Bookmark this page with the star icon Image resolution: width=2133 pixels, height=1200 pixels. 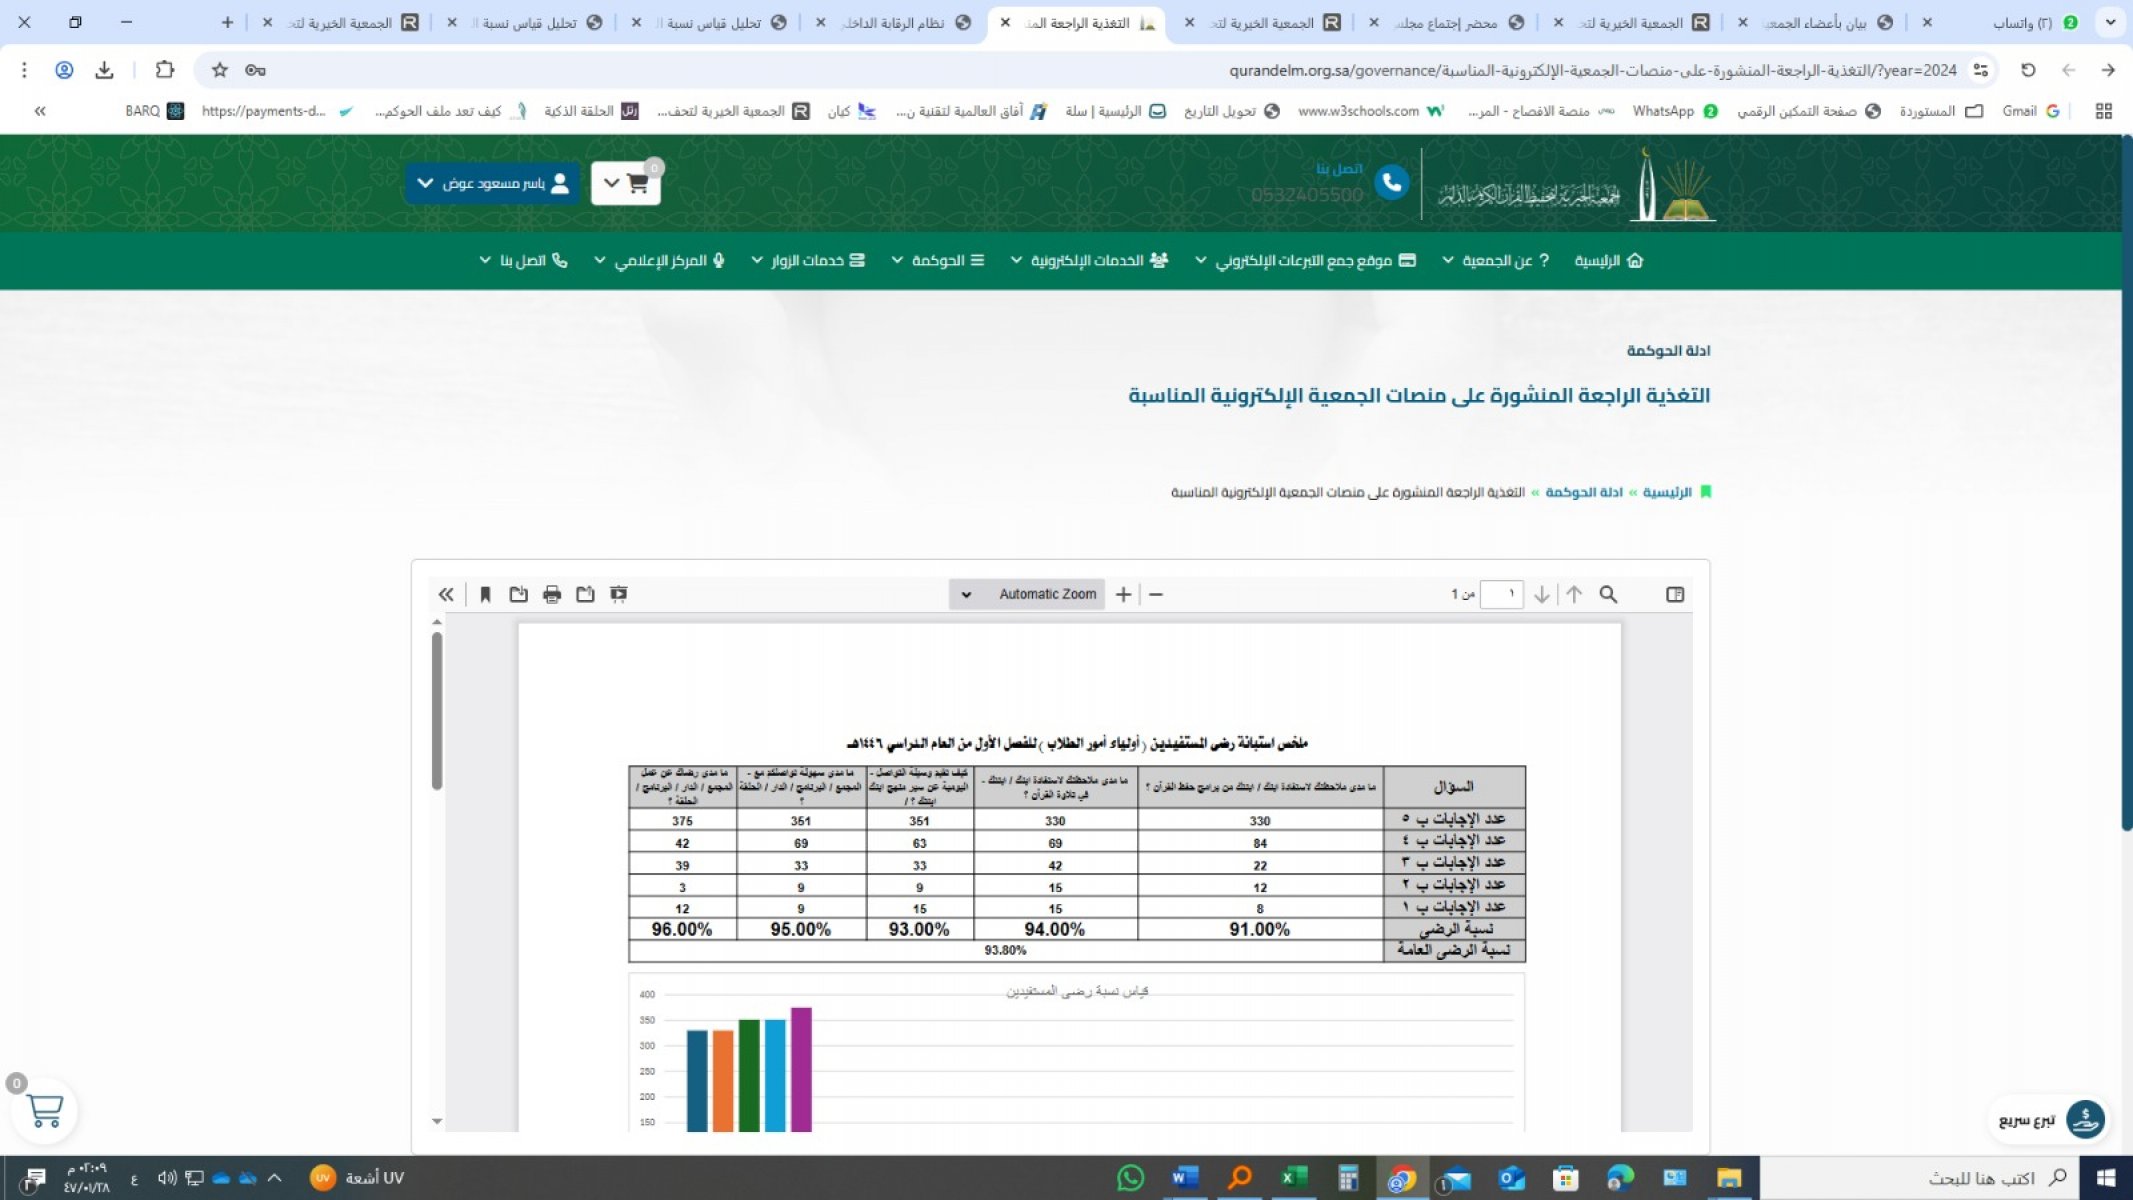tap(220, 70)
